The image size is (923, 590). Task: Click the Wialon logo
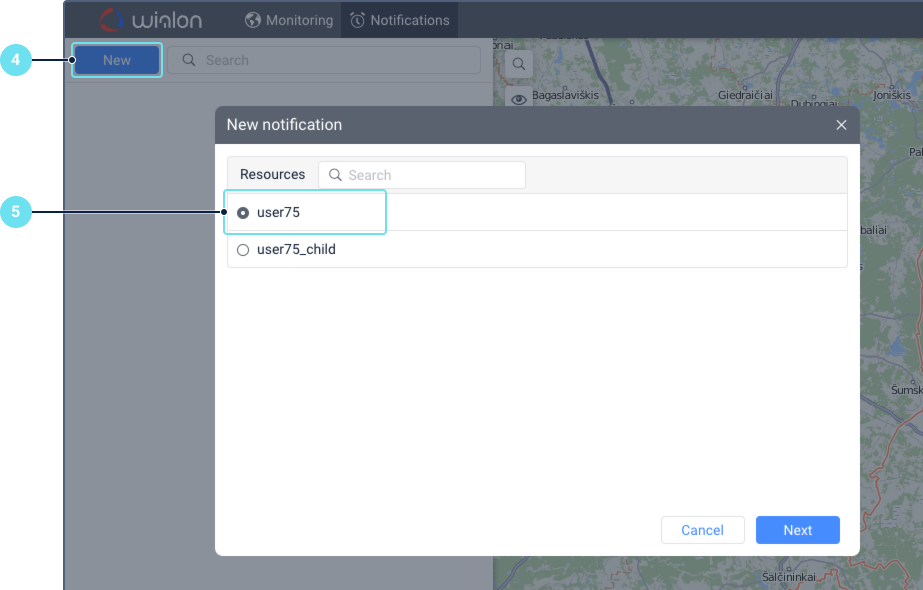click(x=151, y=20)
